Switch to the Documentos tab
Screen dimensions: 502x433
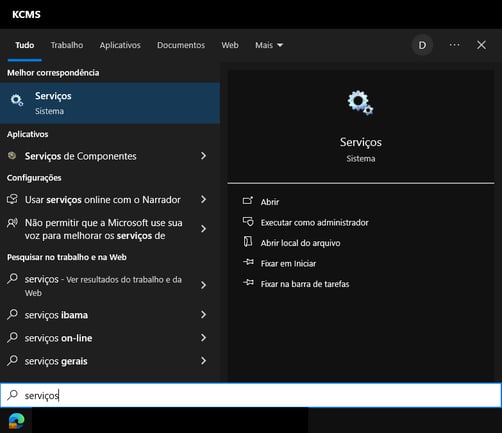click(181, 45)
